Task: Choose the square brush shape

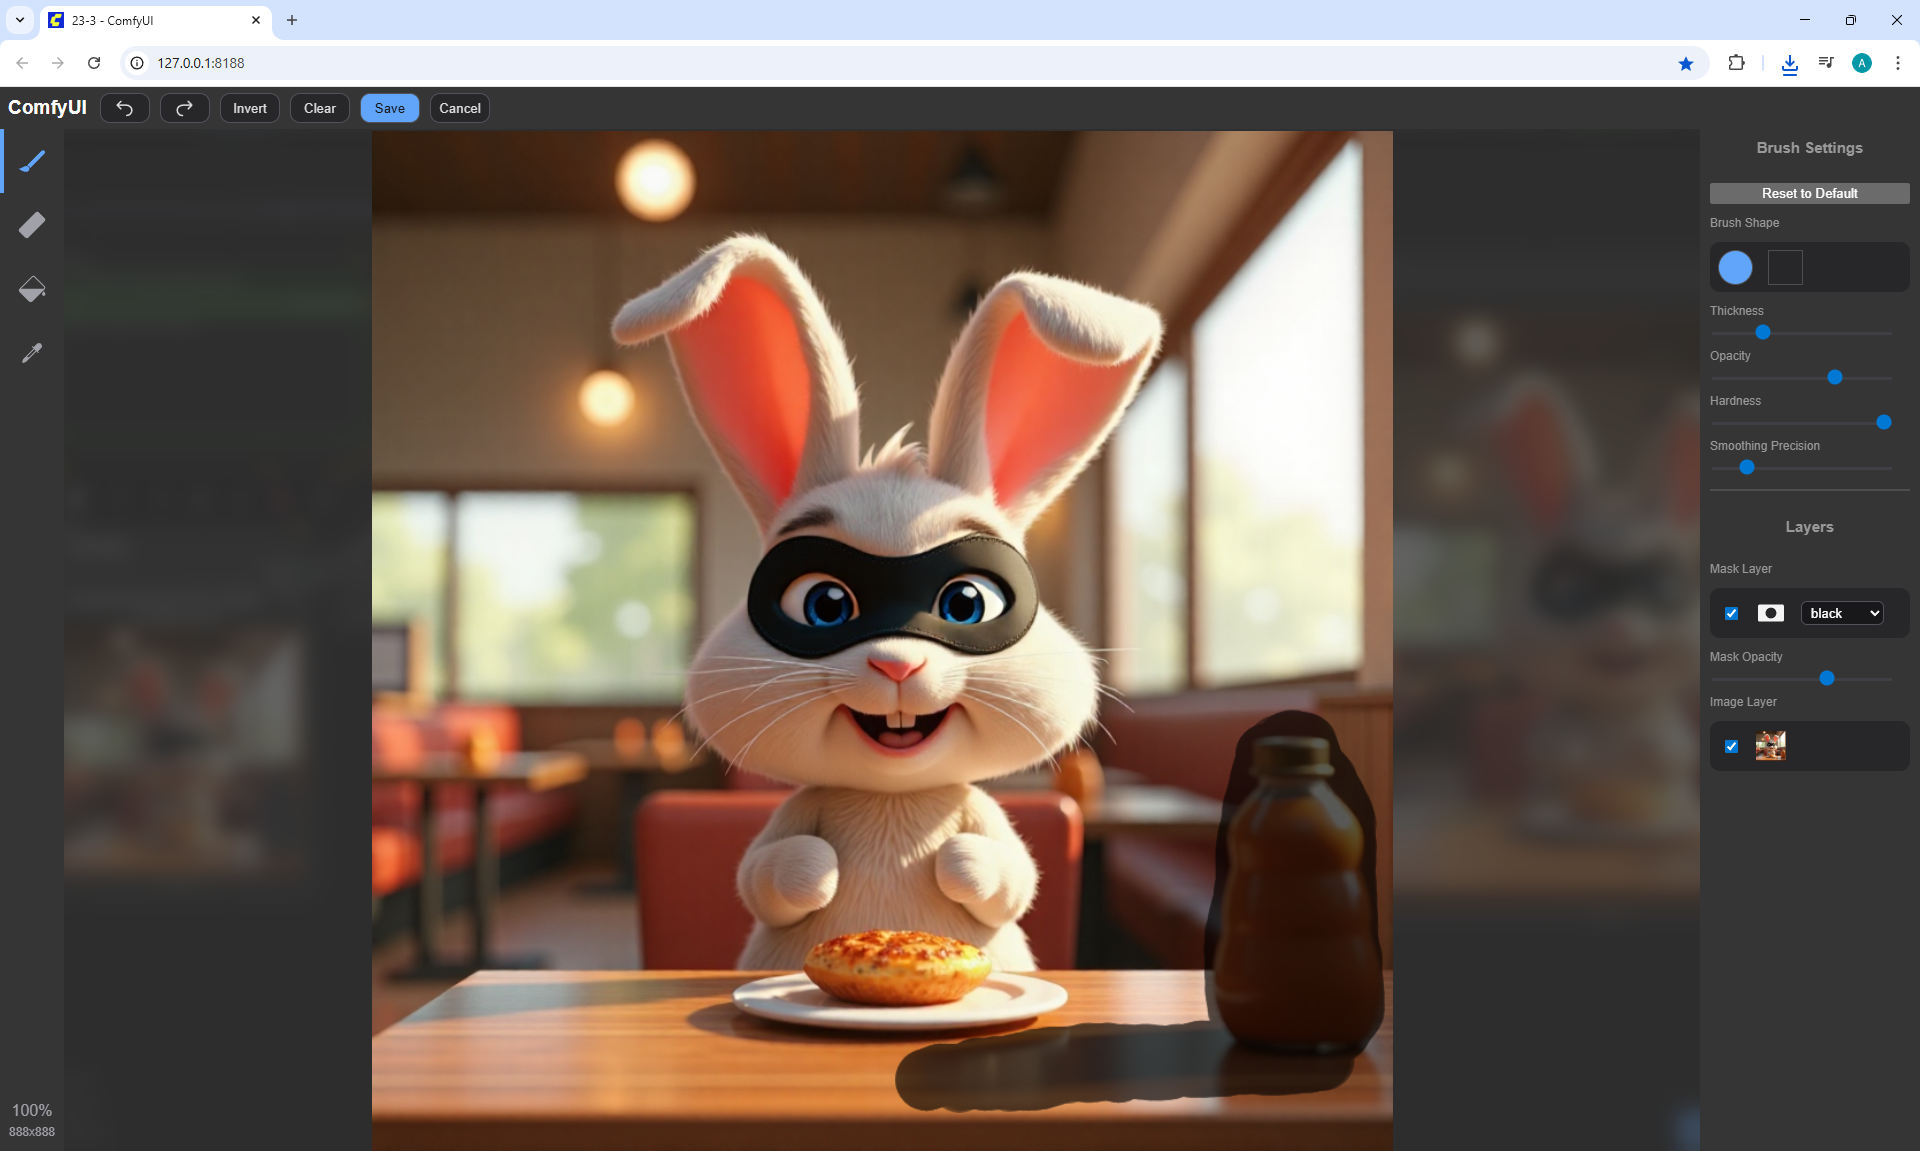Action: [x=1785, y=267]
